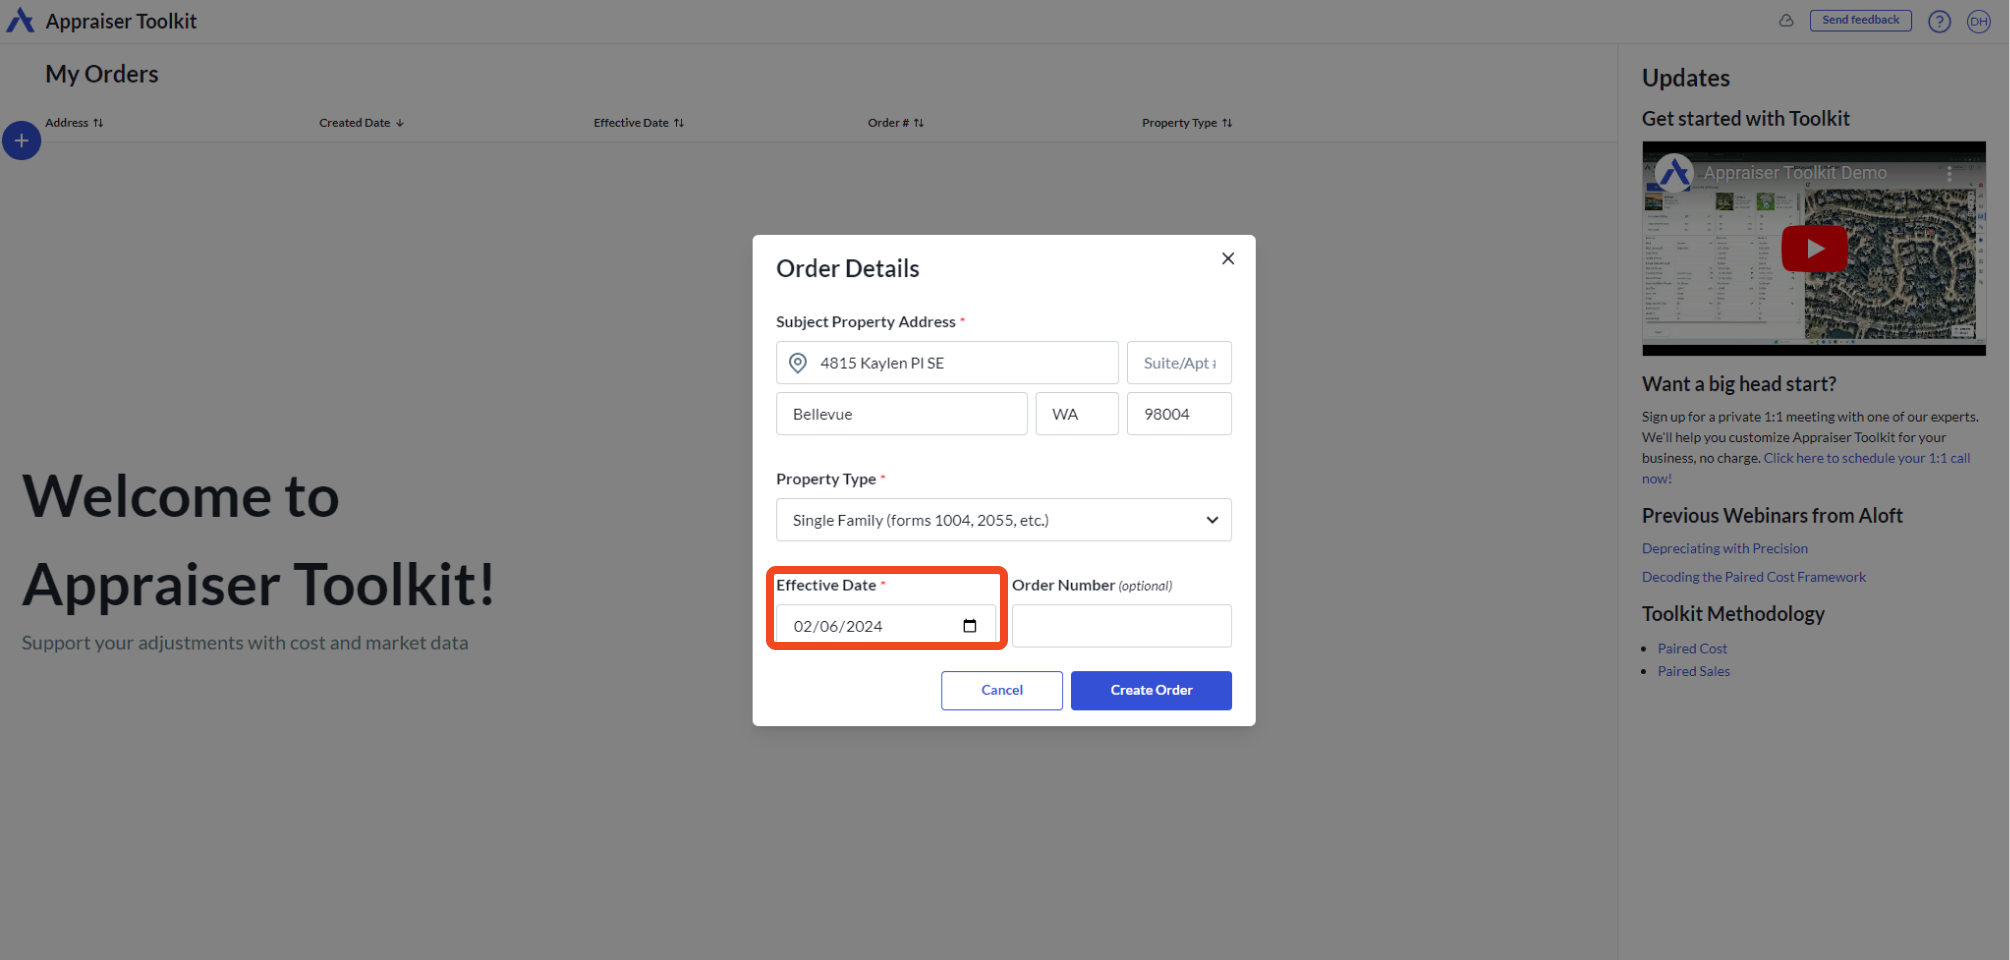Open the Paired Cost methodology link
Image resolution: width=2010 pixels, height=960 pixels.
point(1692,649)
